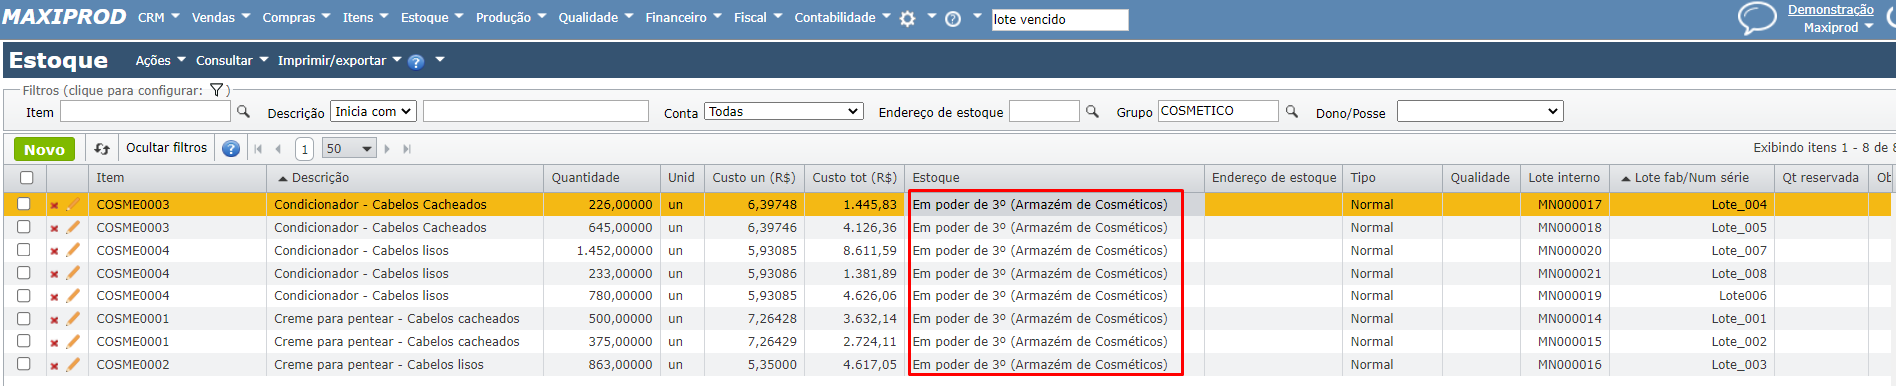Check the box for row Lote006

coord(24,295)
